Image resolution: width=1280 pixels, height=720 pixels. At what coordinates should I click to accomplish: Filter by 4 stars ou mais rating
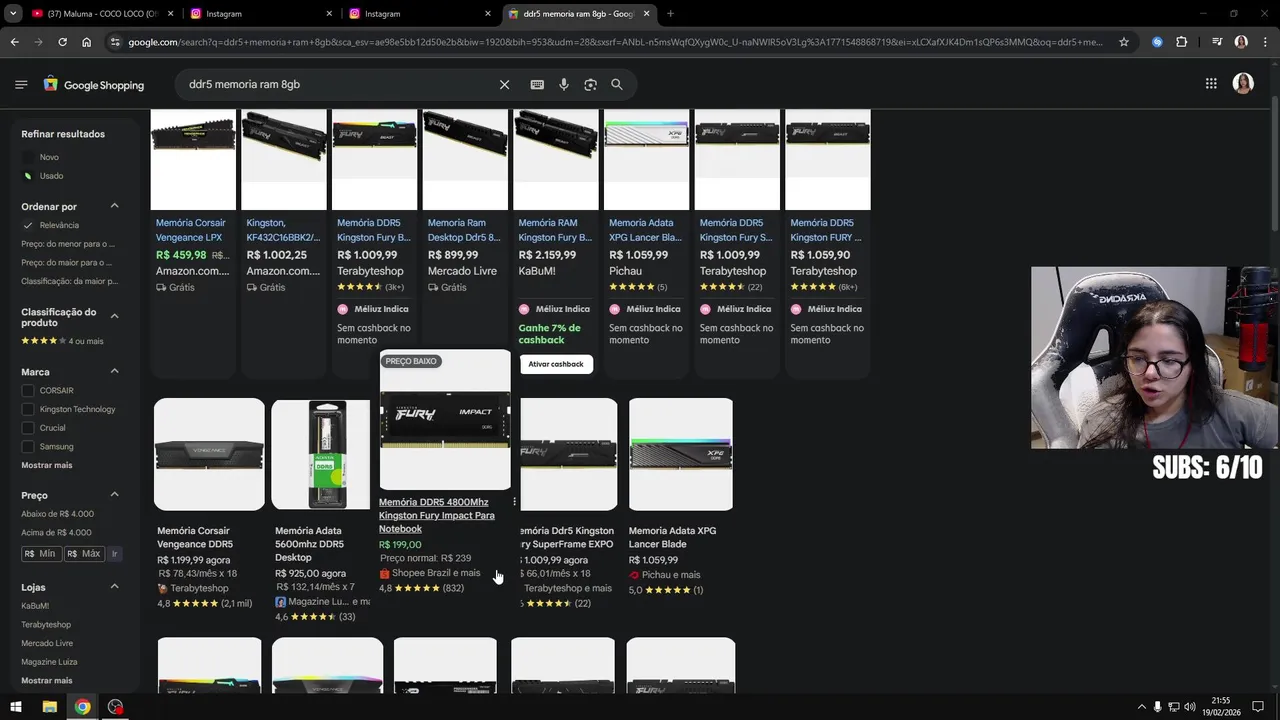click(62, 341)
